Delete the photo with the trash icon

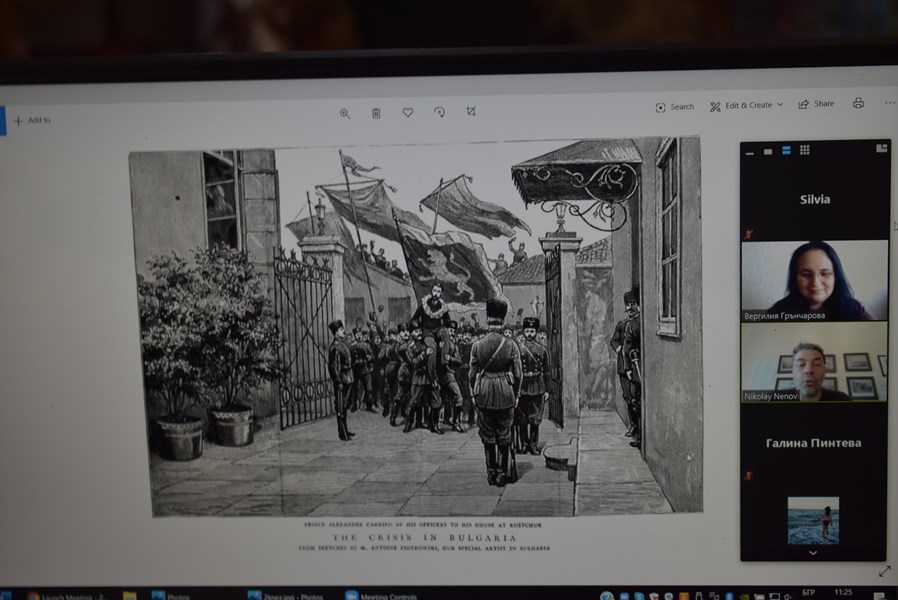pyautogui.click(x=376, y=113)
